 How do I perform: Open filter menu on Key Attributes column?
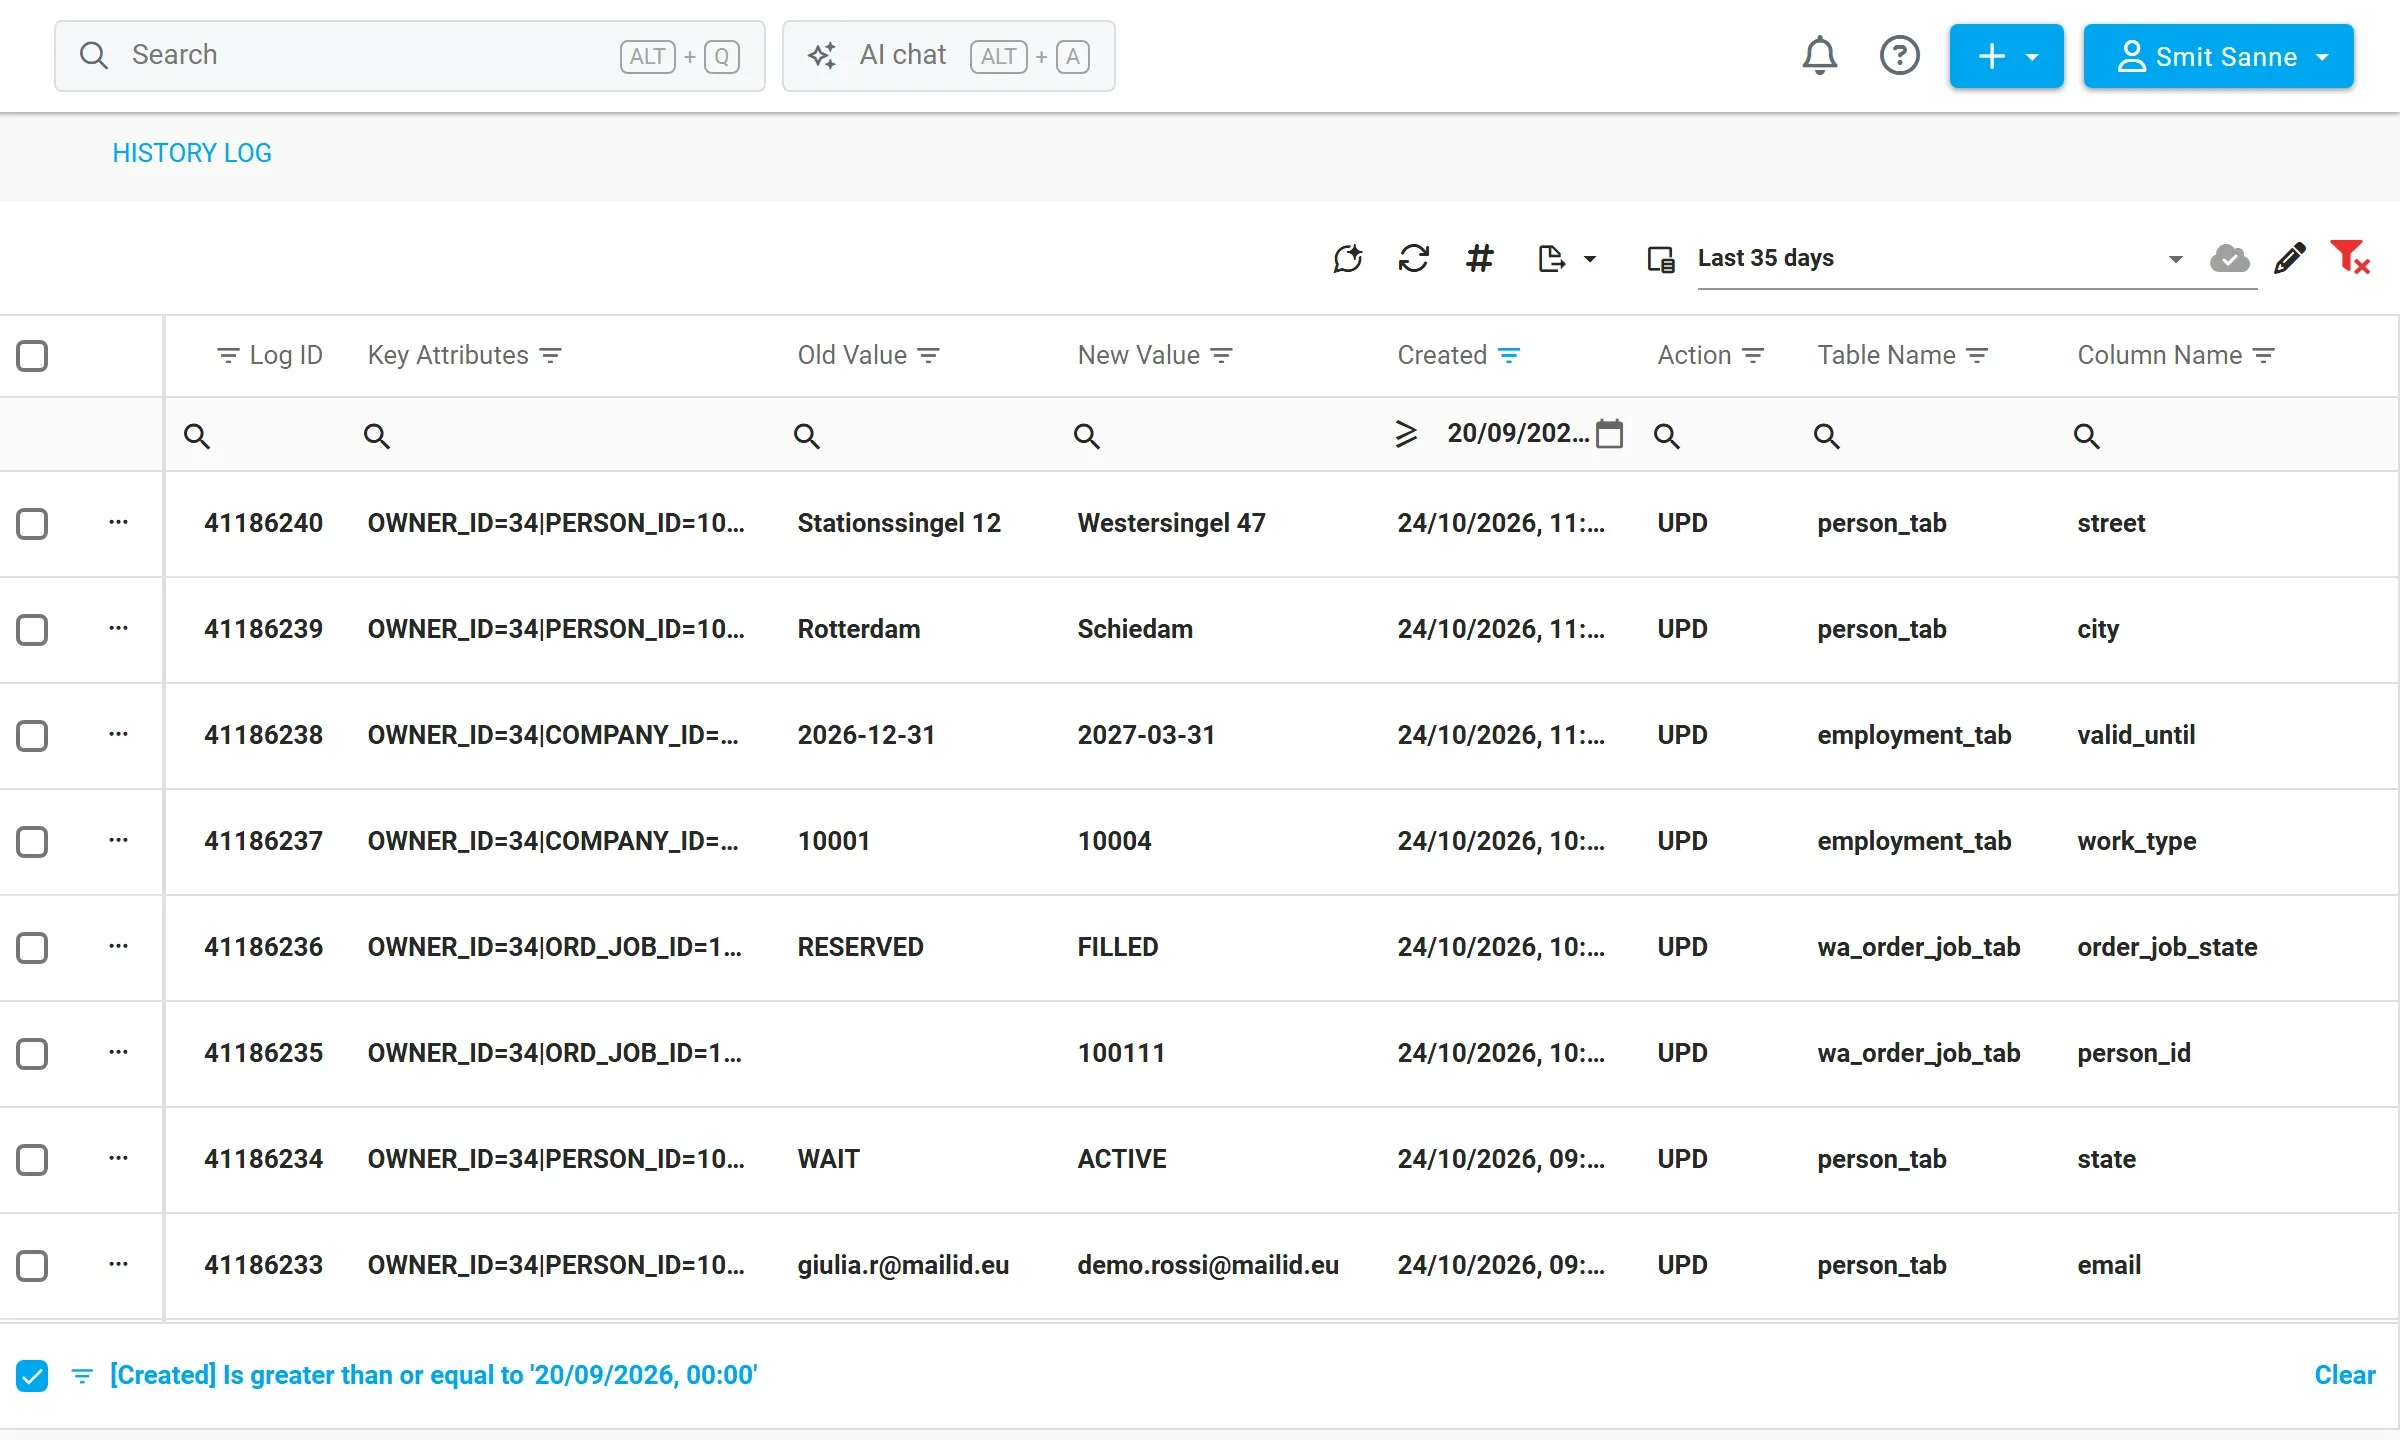click(x=550, y=355)
